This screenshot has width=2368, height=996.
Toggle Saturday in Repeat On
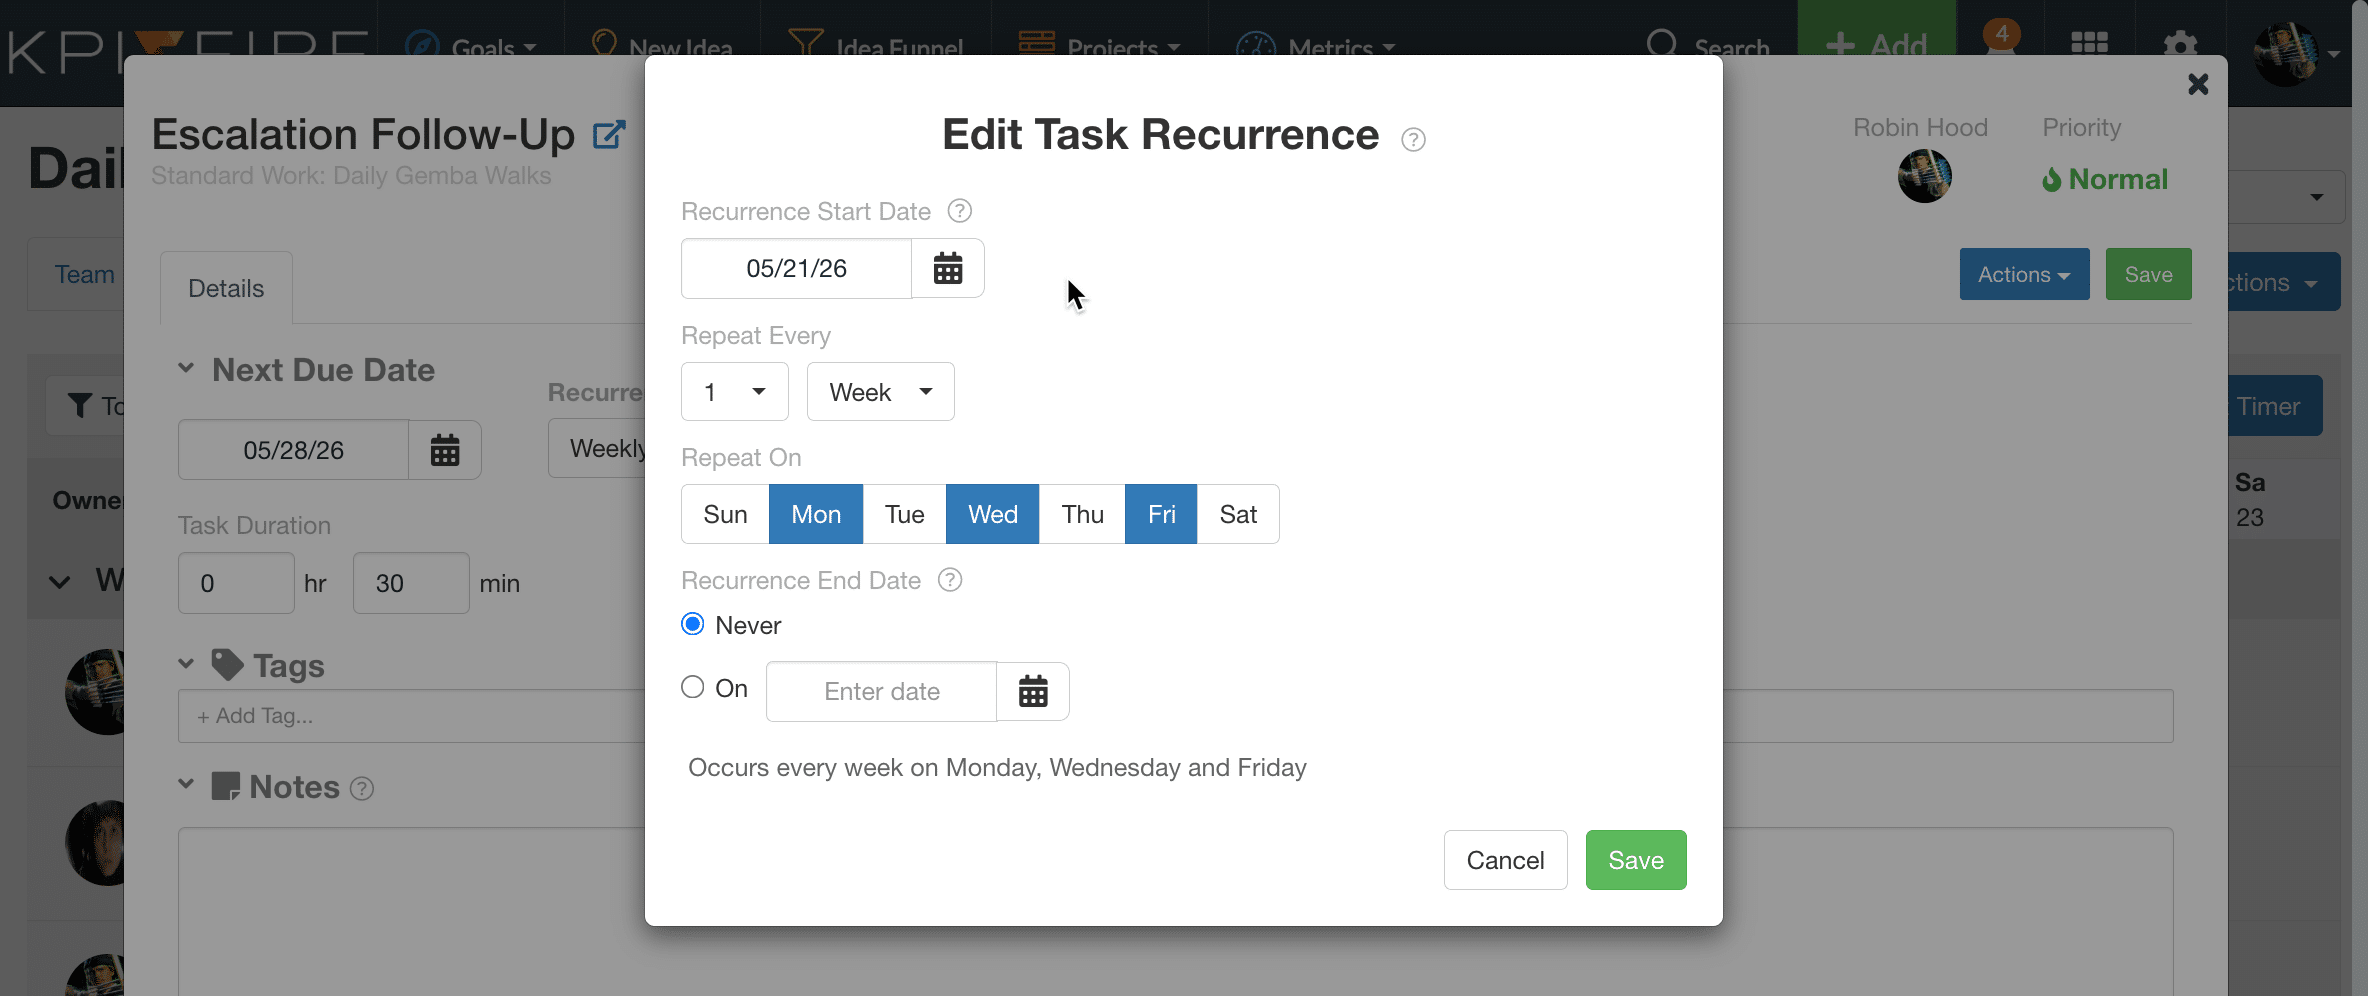point(1238,514)
